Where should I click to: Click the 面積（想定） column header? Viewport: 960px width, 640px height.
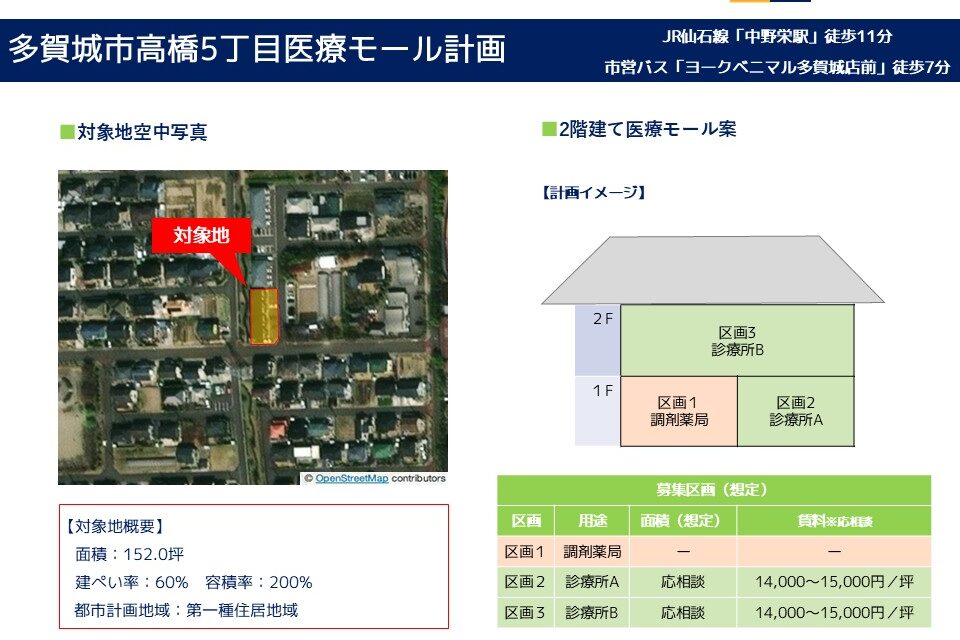(683, 521)
